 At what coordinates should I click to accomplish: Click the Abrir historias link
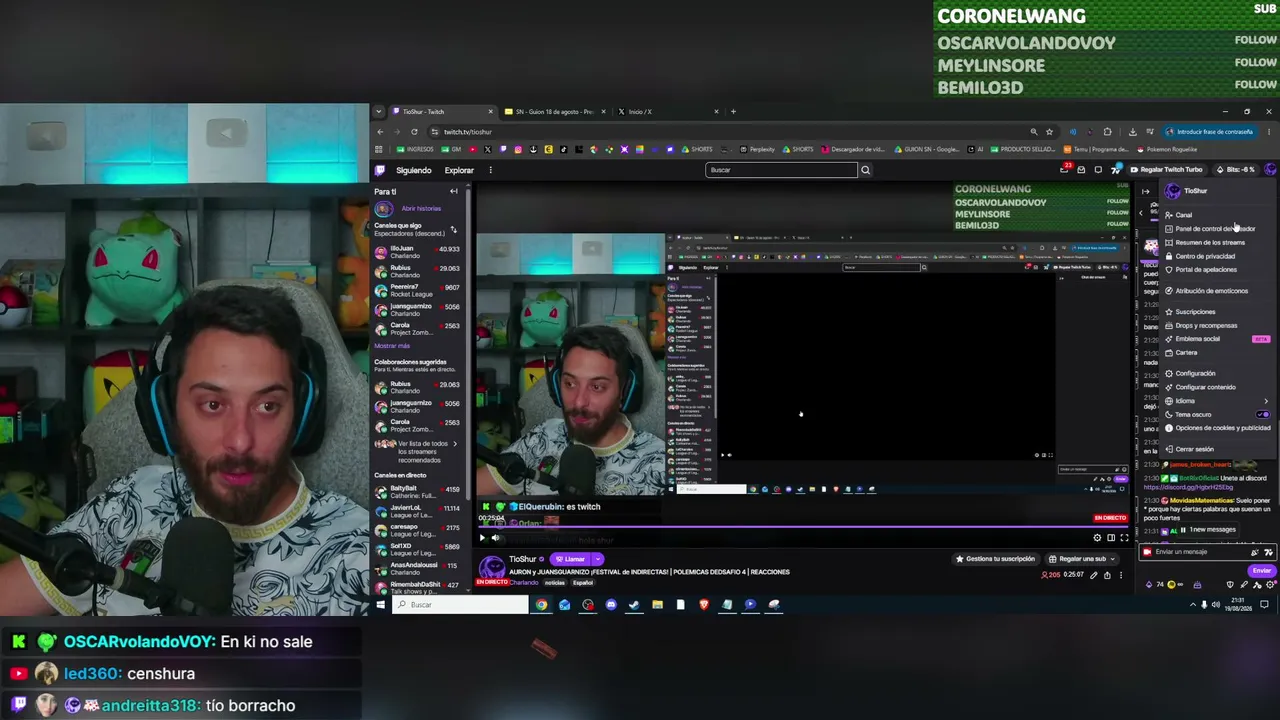pyautogui.click(x=421, y=209)
